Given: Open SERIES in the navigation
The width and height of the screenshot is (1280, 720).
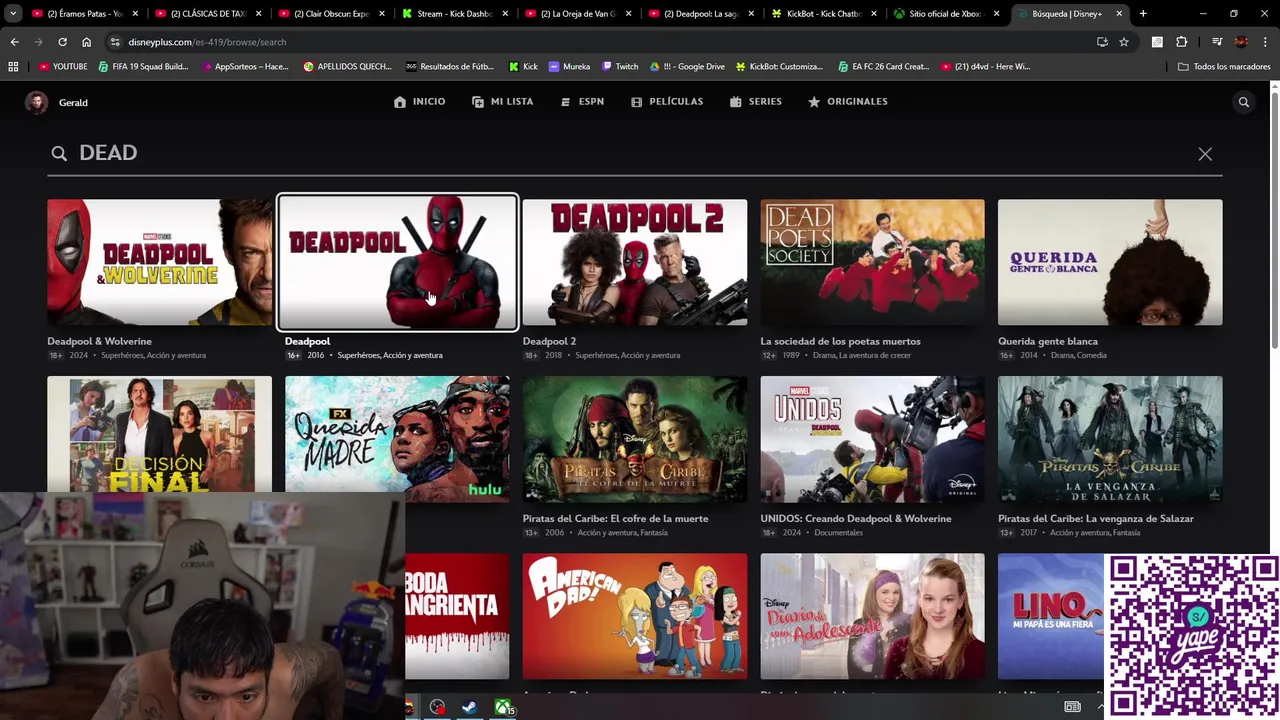Looking at the screenshot, I should point(756,102).
